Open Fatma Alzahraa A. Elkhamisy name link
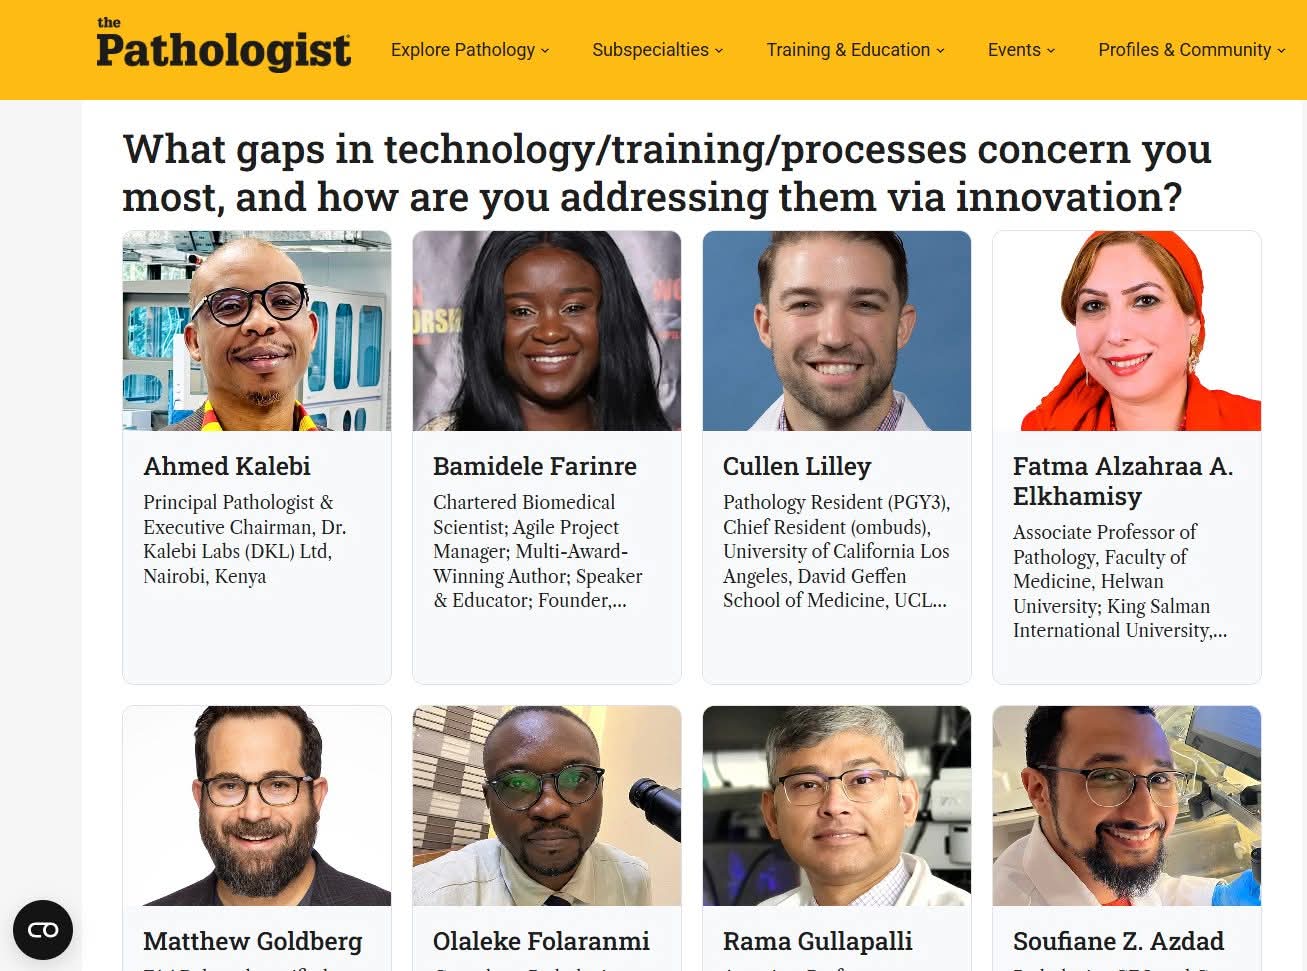Viewport: 1307px width, 971px height. [1122, 481]
